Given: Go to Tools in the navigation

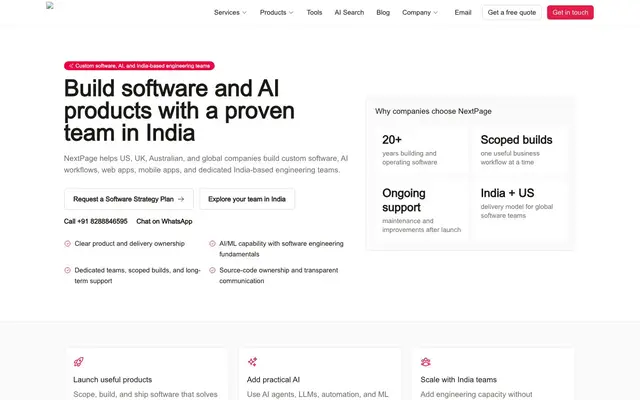Looking at the screenshot, I should pyautogui.click(x=314, y=13).
